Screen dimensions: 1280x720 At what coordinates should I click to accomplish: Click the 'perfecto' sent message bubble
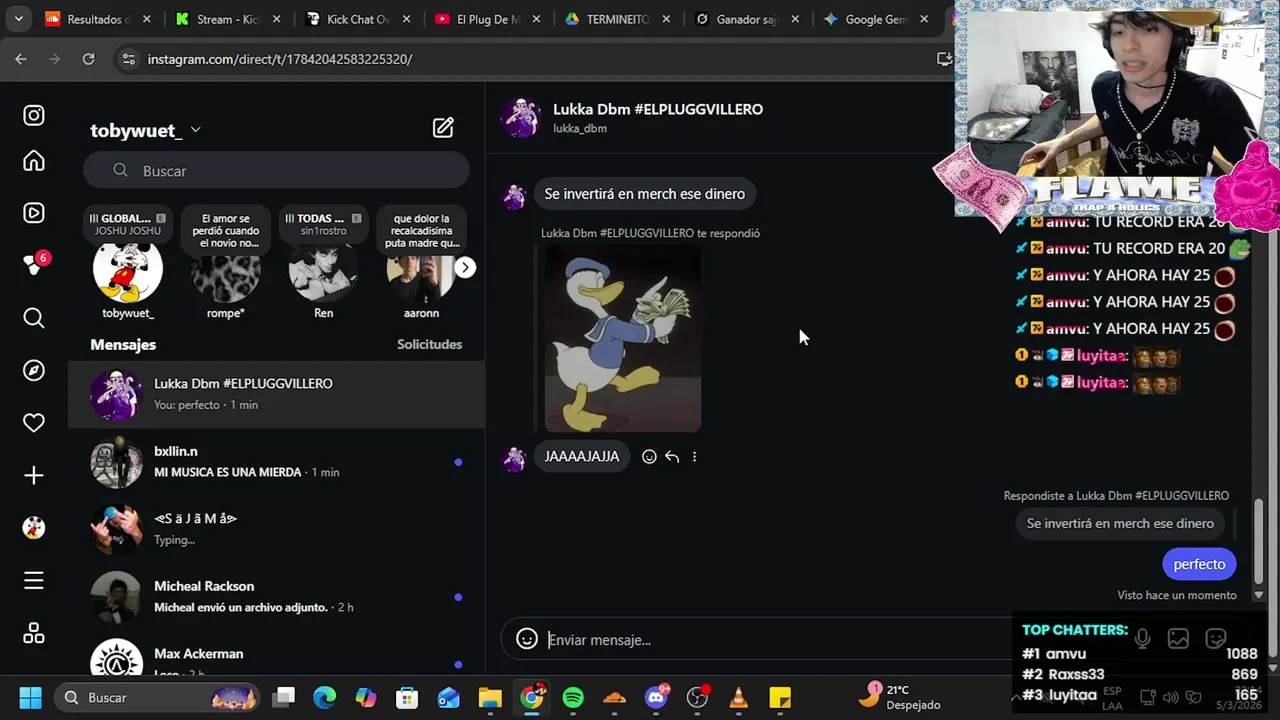[x=1199, y=564]
